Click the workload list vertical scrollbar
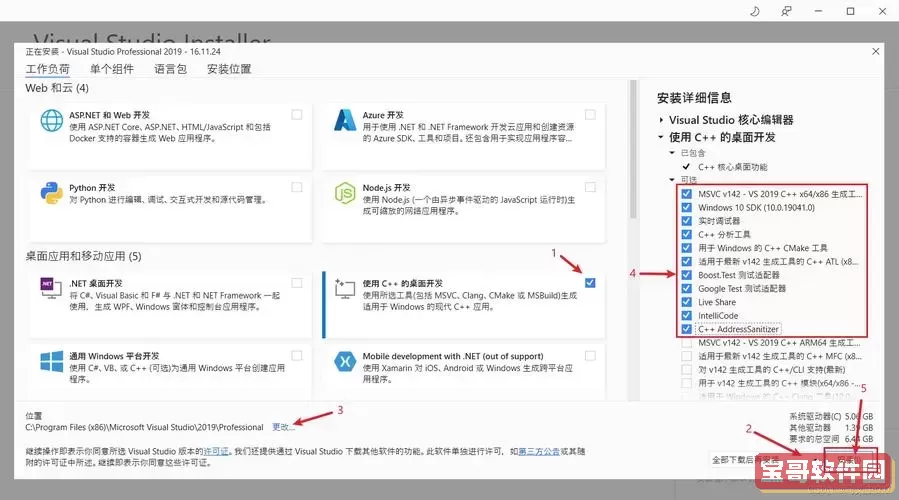899x500 pixels. click(634, 149)
